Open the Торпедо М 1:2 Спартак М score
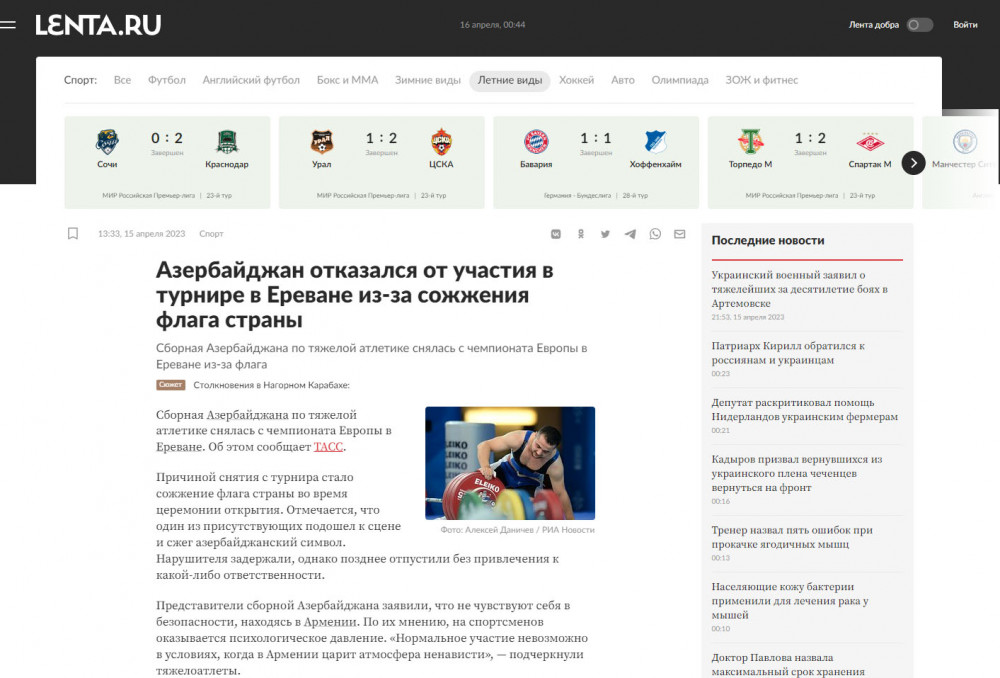1000x678 pixels. pos(810,138)
